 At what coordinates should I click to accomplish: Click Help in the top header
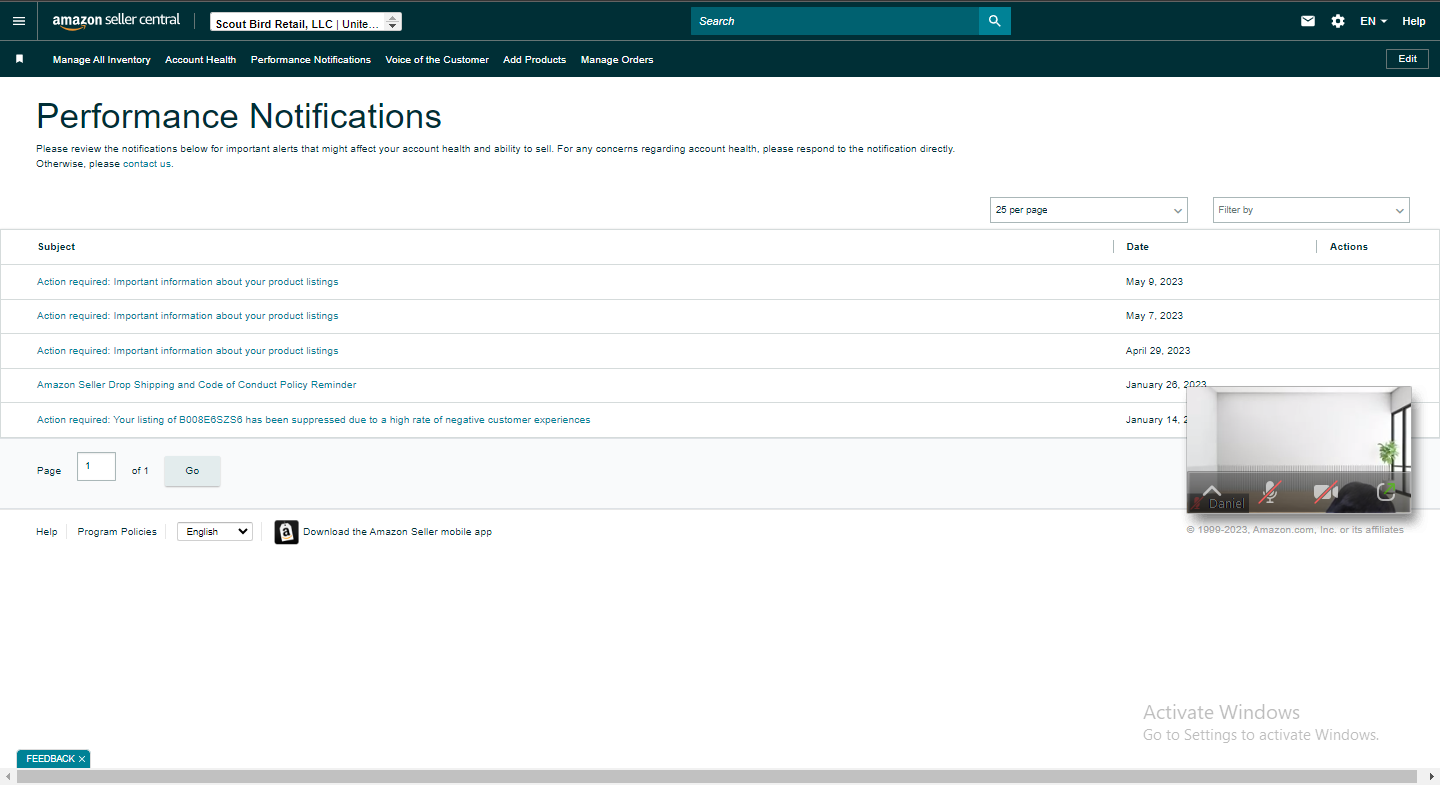pyautogui.click(x=1414, y=21)
